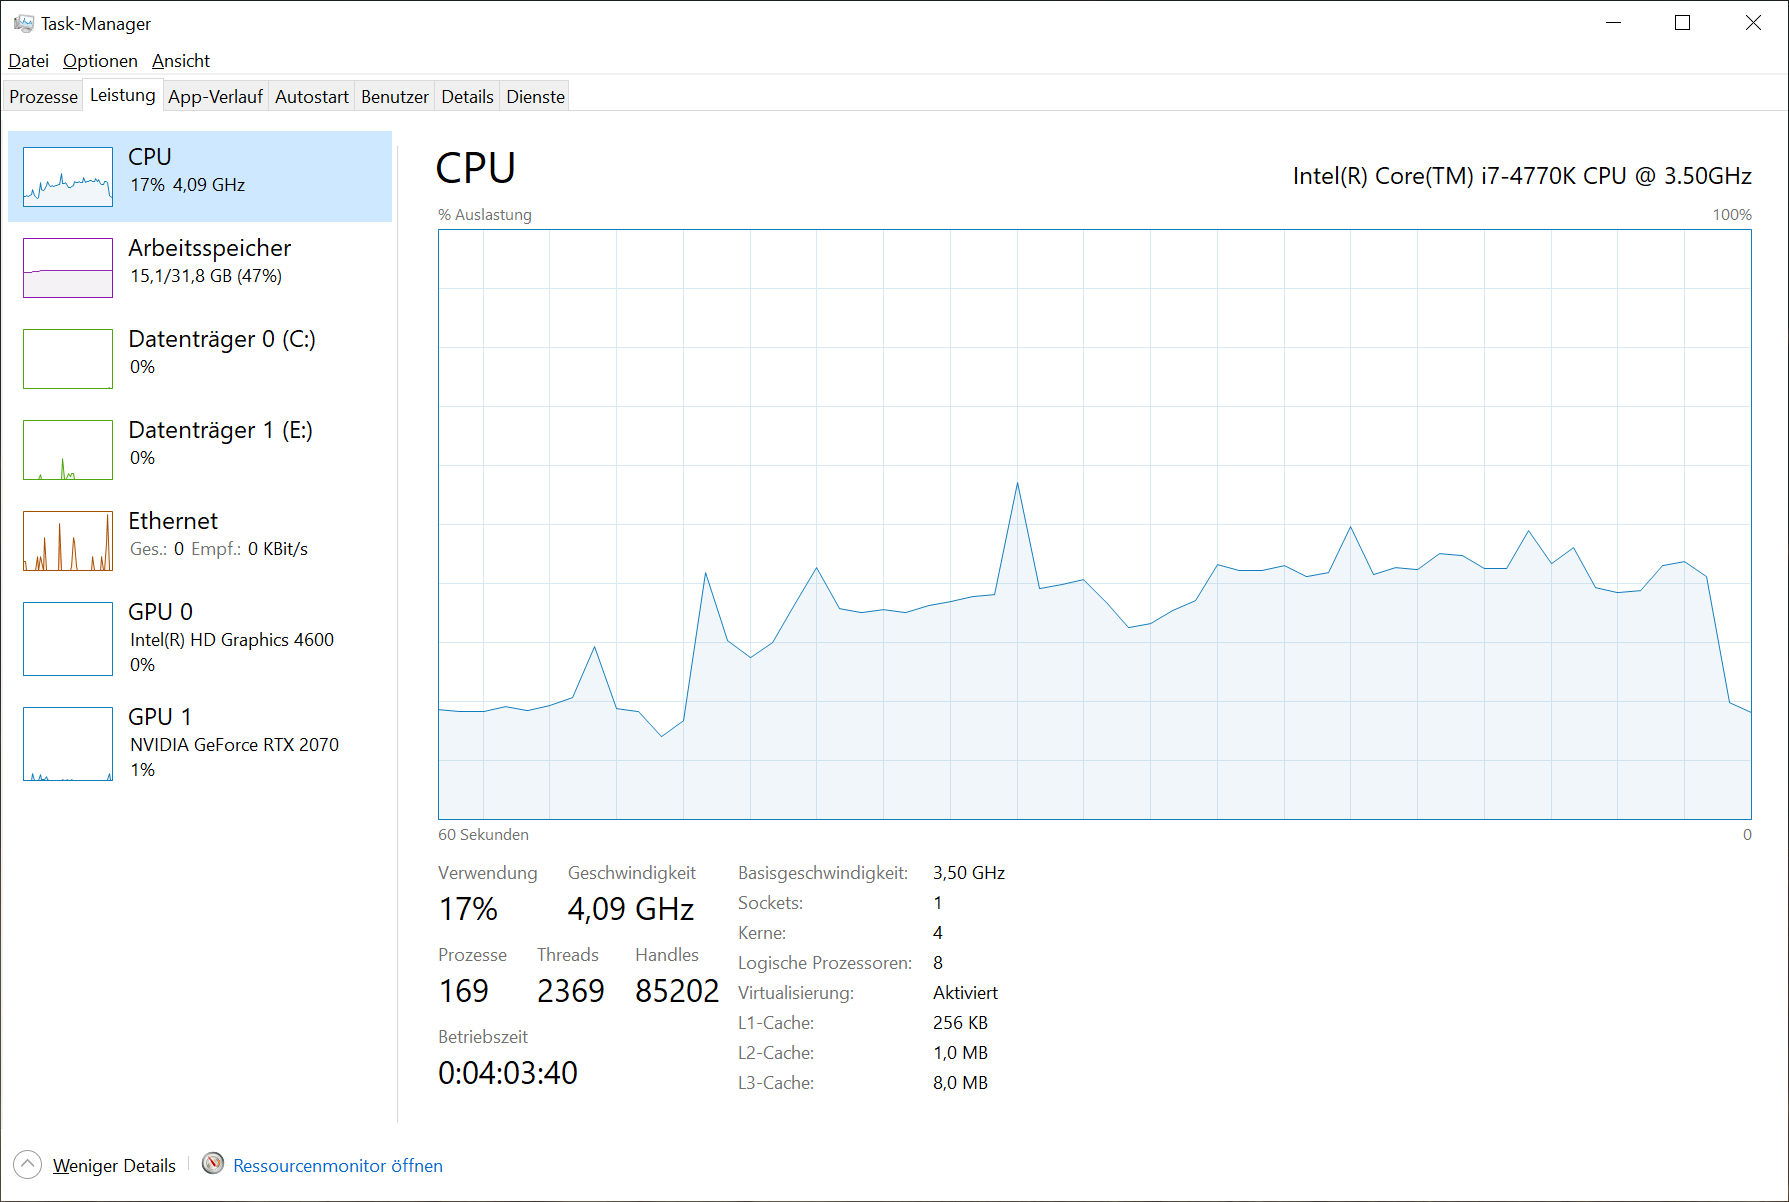Click the Ressourcenmonitor gauge icon

click(x=213, y=1163)
